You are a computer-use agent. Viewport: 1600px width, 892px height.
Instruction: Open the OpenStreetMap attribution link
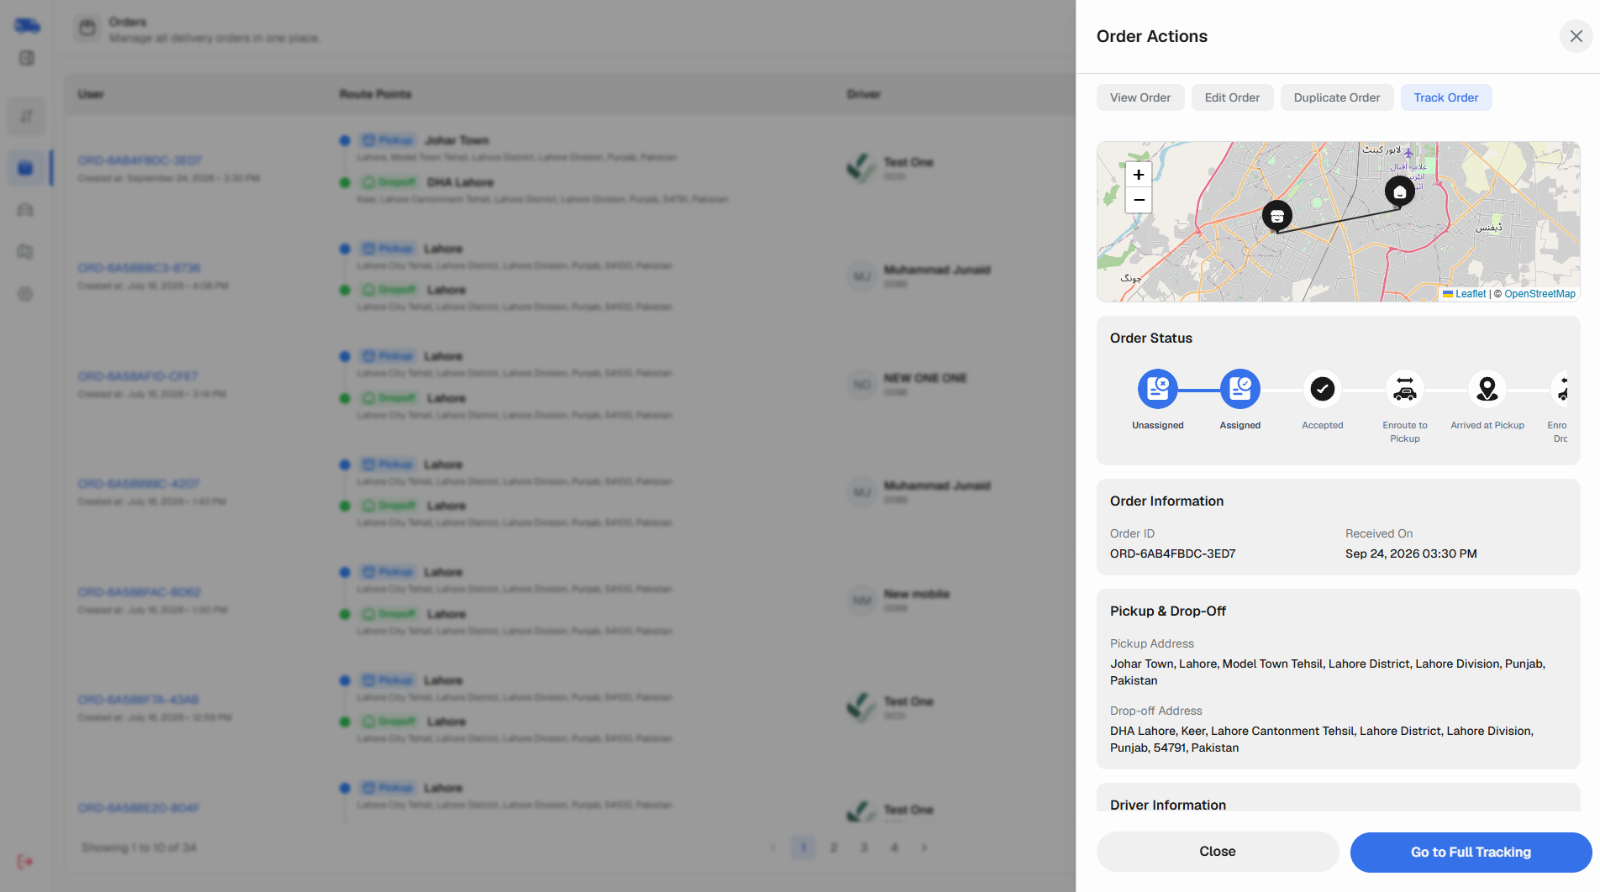pyautogui.click(x=1540, y=294)
